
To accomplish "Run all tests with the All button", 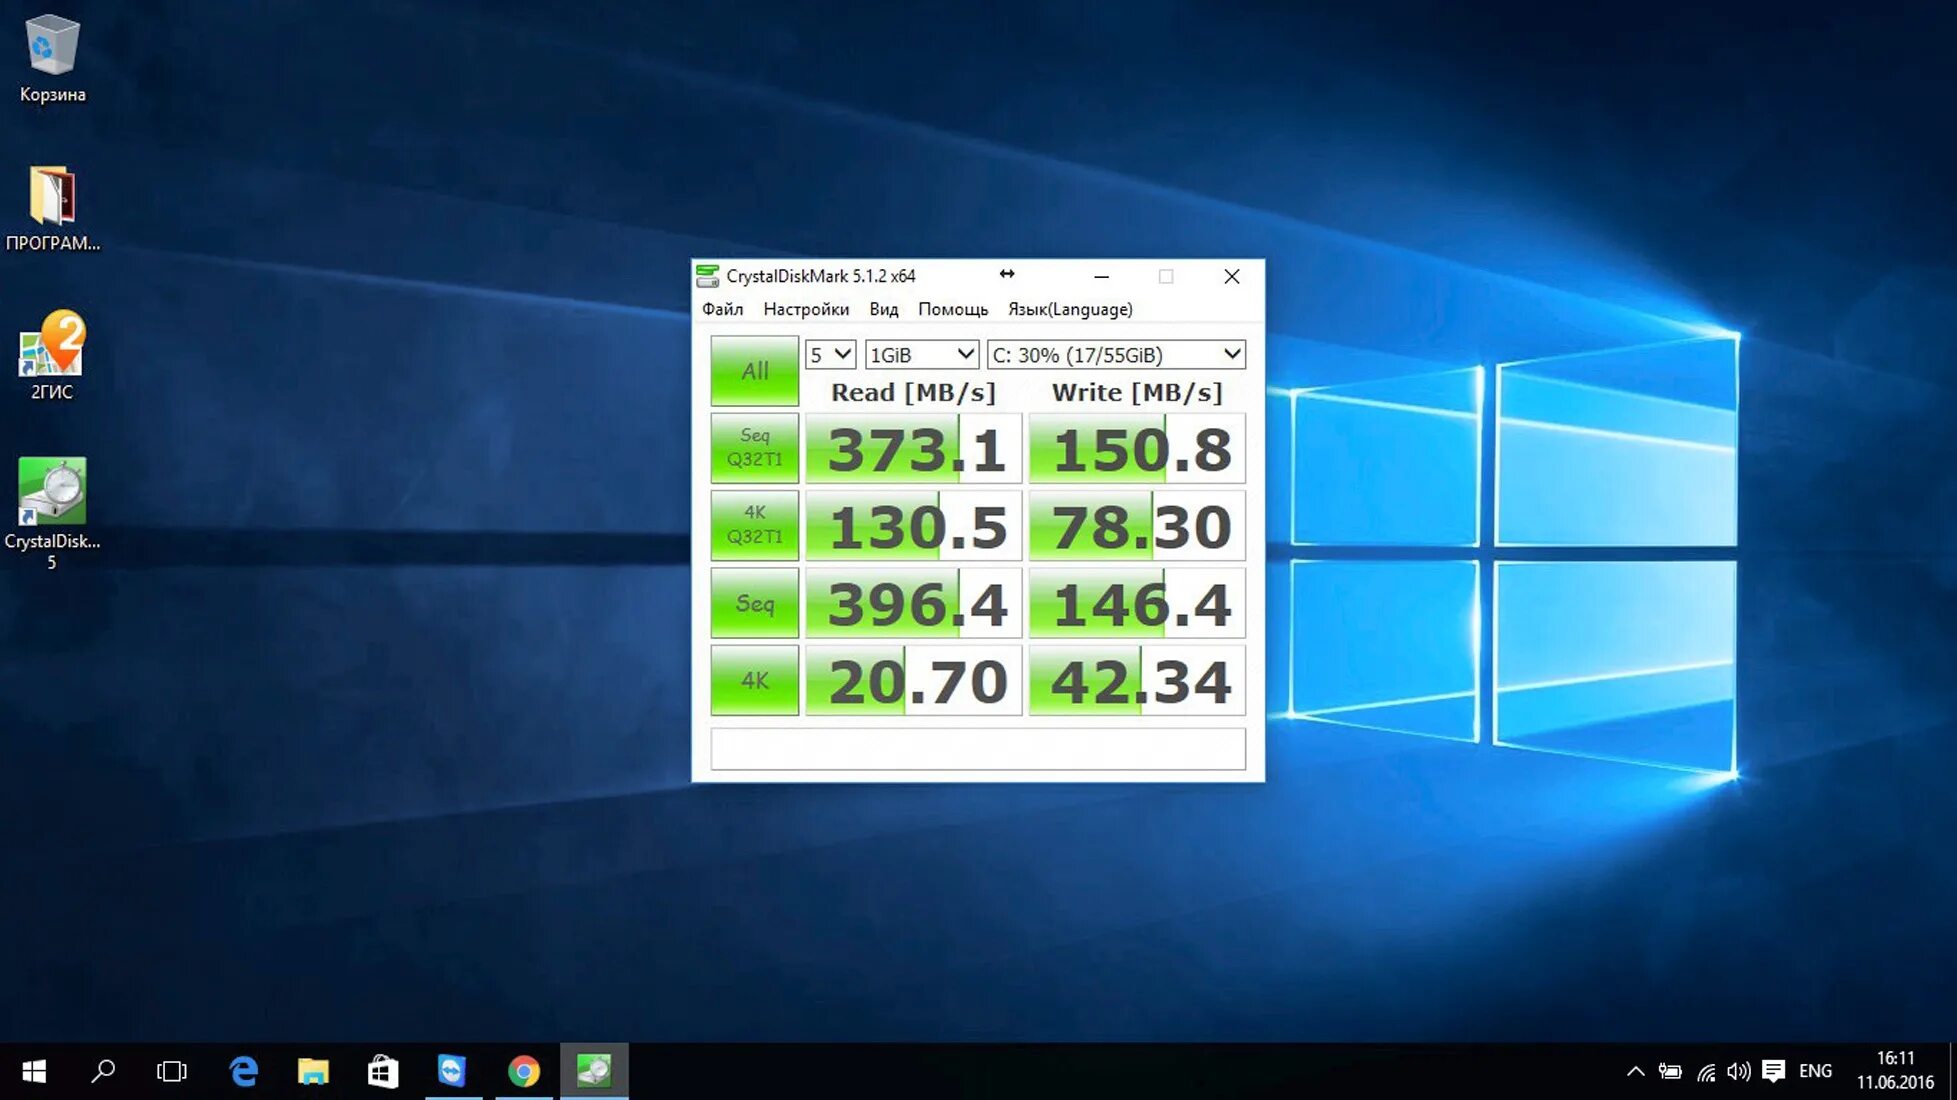I will 754,371.
